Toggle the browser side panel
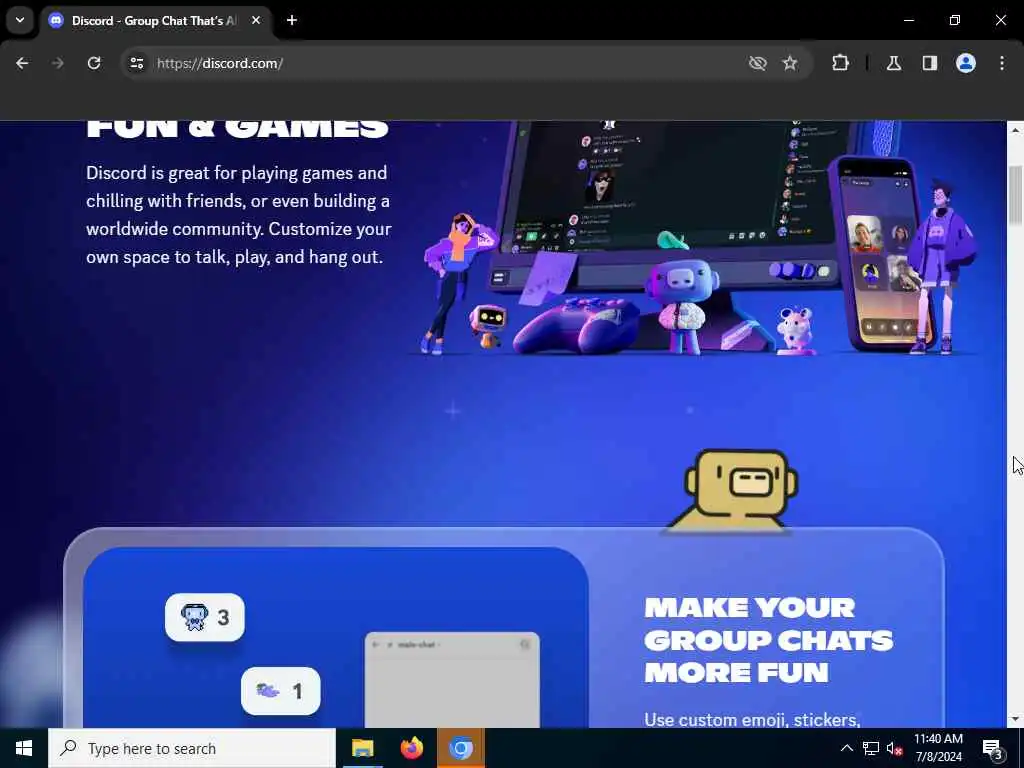The image size is (1024, 768). (x=930, y=63)
